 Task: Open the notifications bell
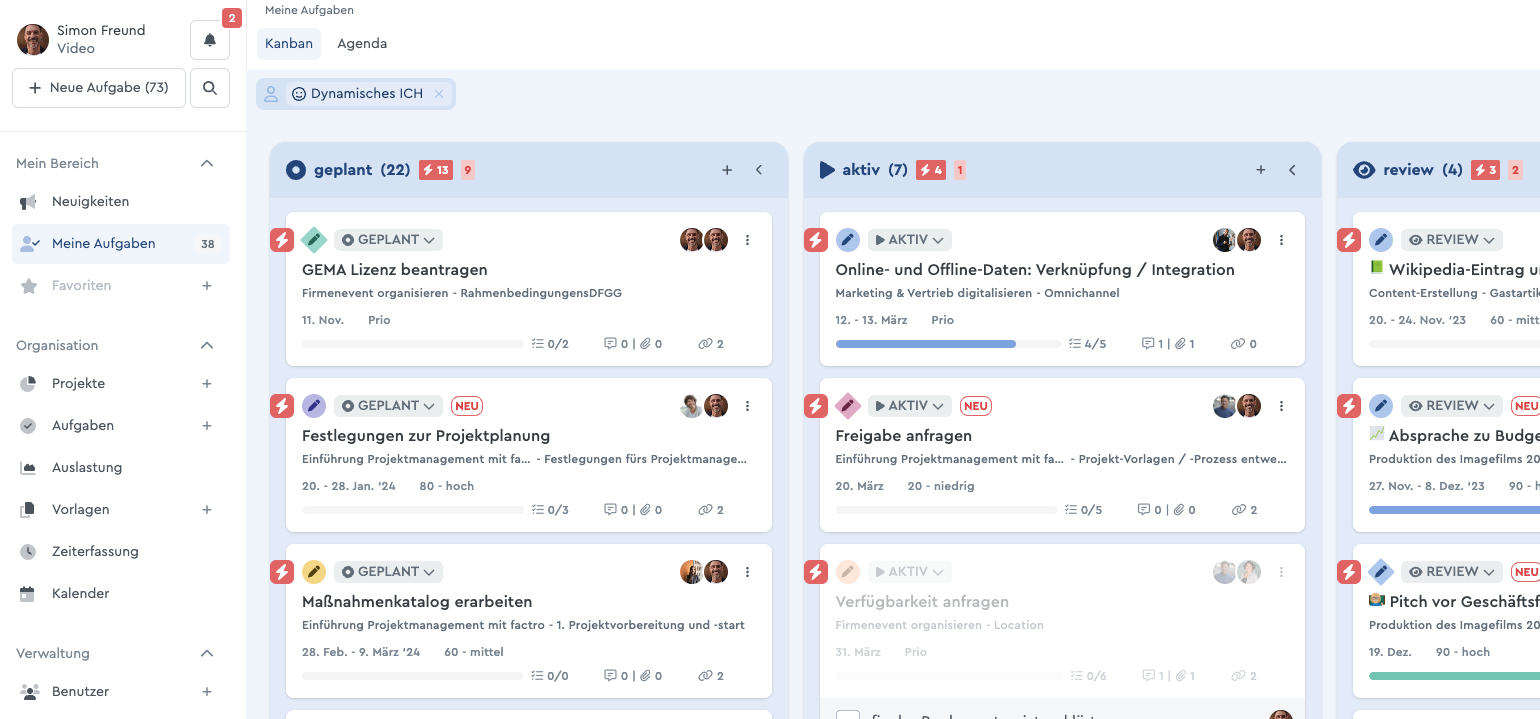pyautogui.click(x=210, y=40)
